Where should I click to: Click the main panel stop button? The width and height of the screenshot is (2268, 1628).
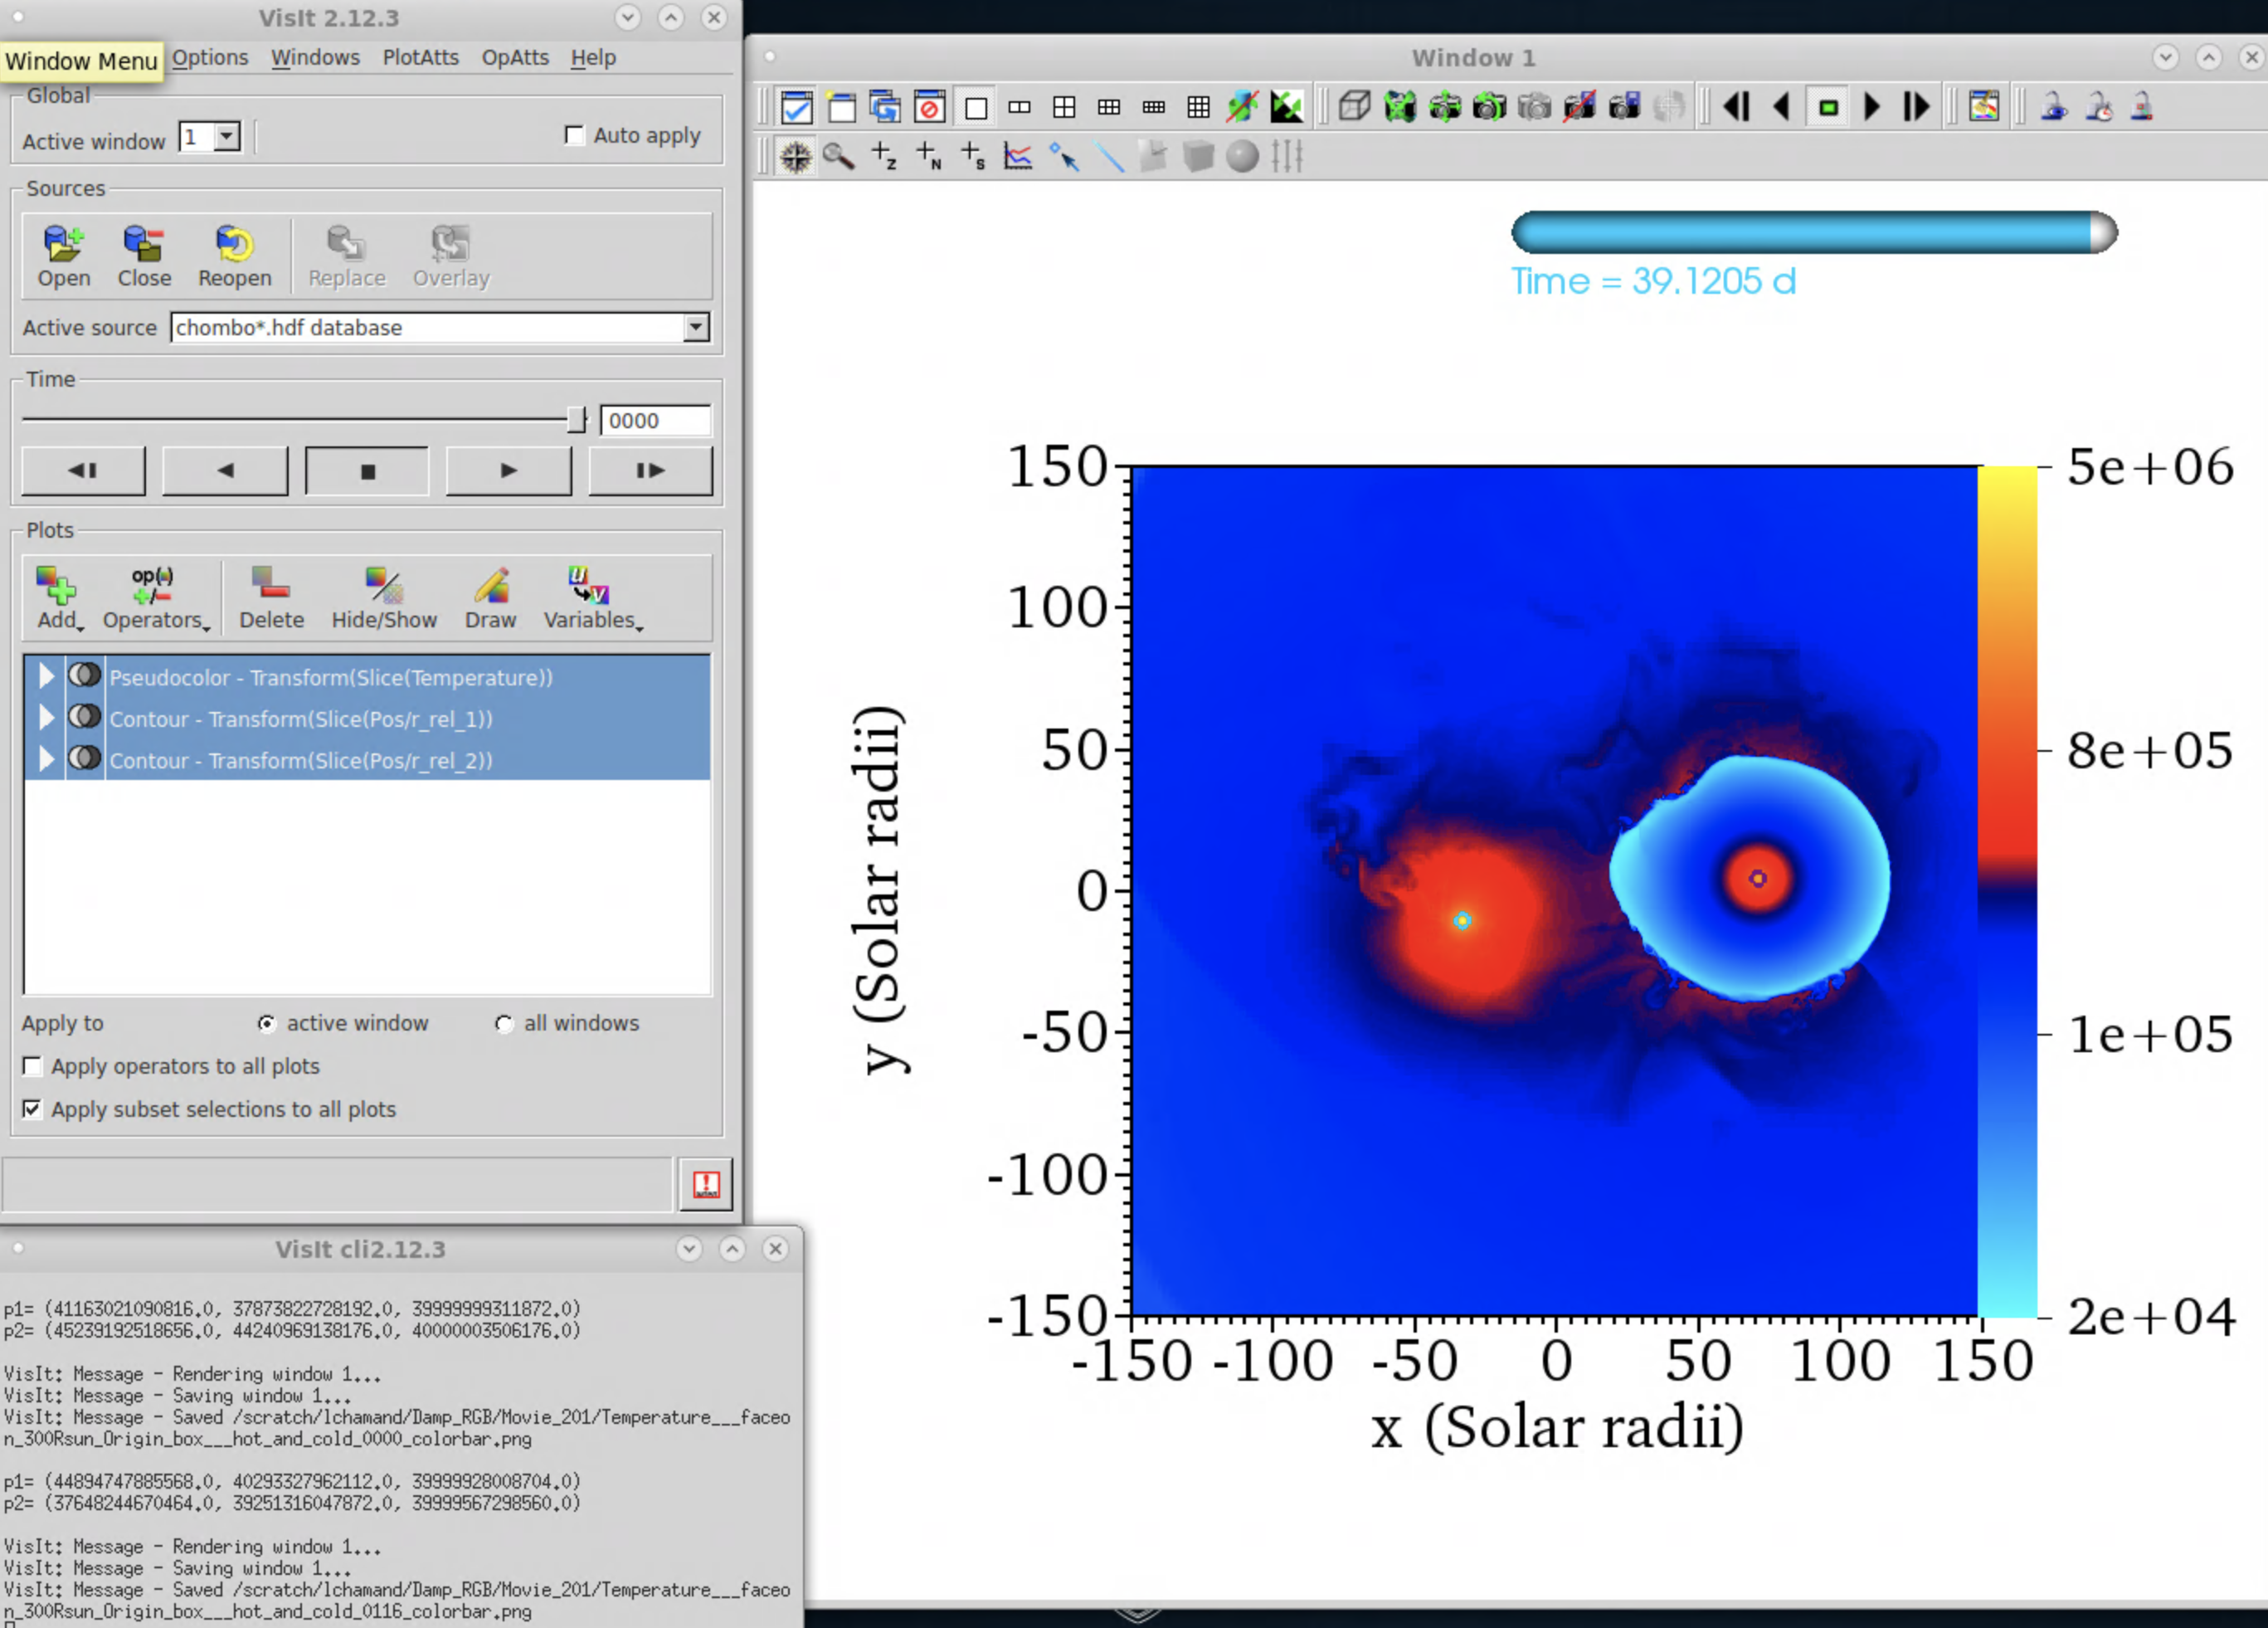pyautogui.click(x=367, y=470)
